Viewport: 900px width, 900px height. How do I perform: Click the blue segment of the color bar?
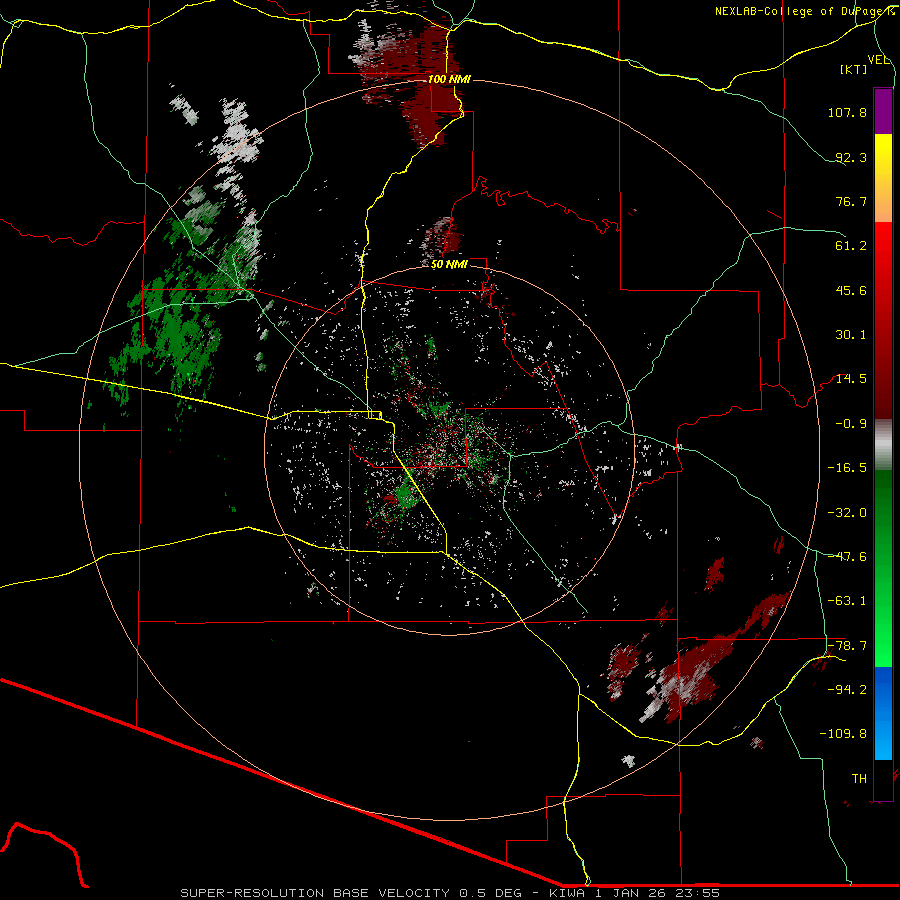883,713
